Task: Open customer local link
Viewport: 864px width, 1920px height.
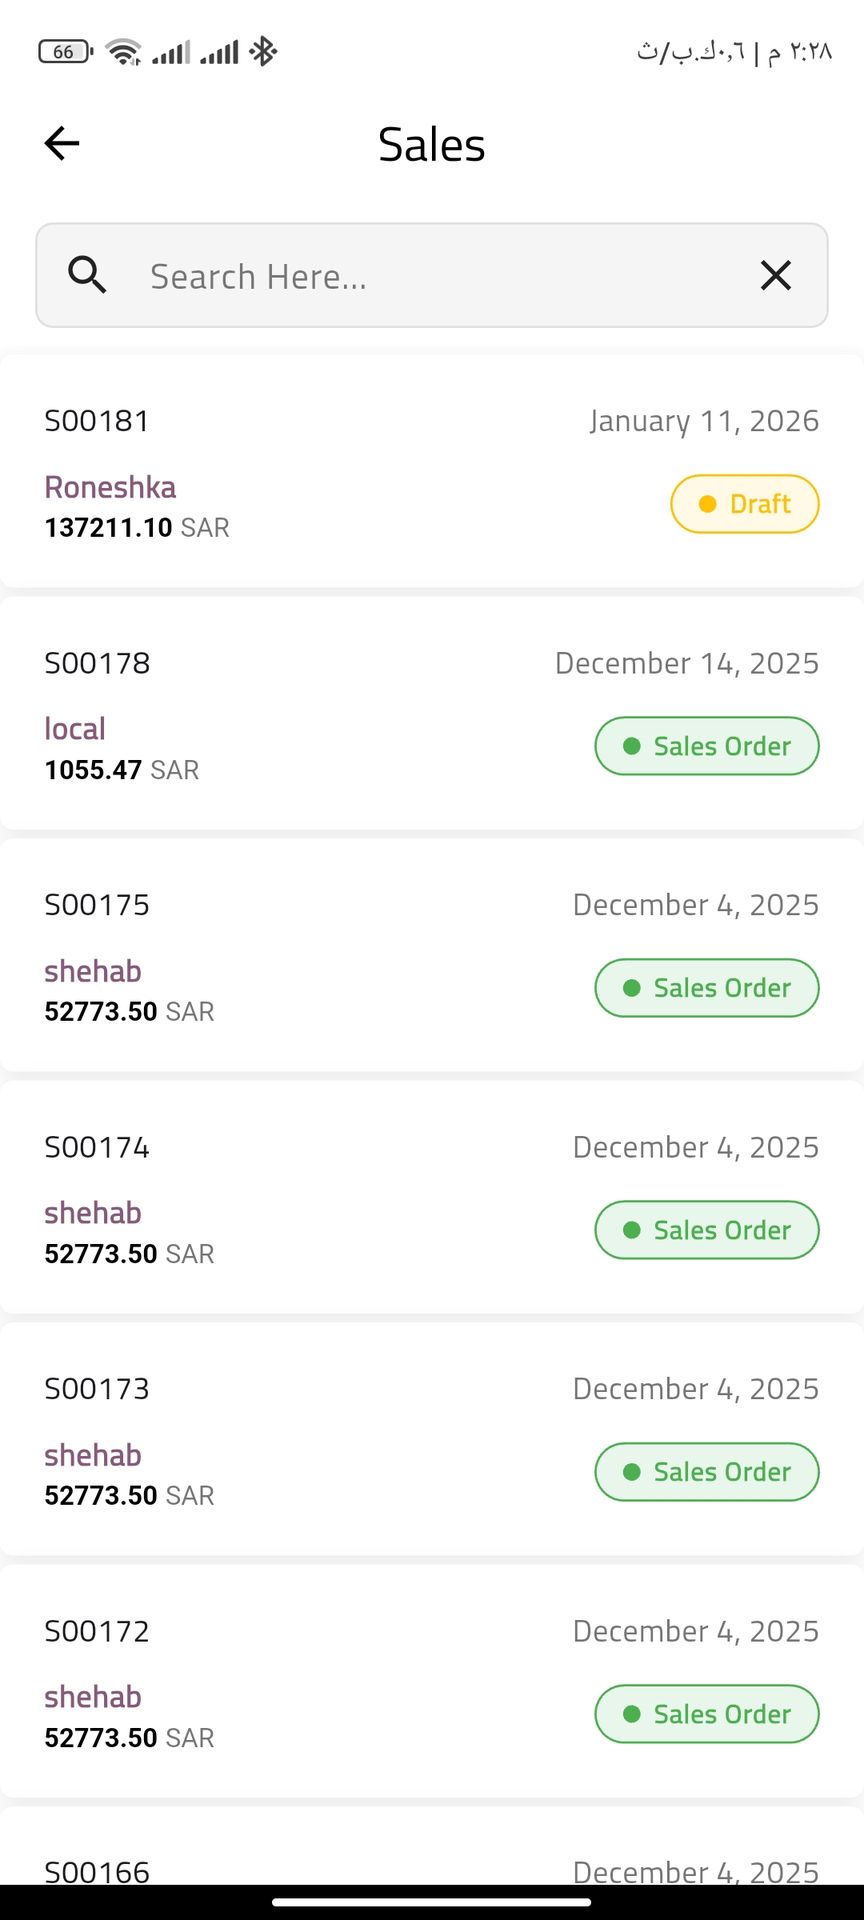Action: [x=75, y=729]
